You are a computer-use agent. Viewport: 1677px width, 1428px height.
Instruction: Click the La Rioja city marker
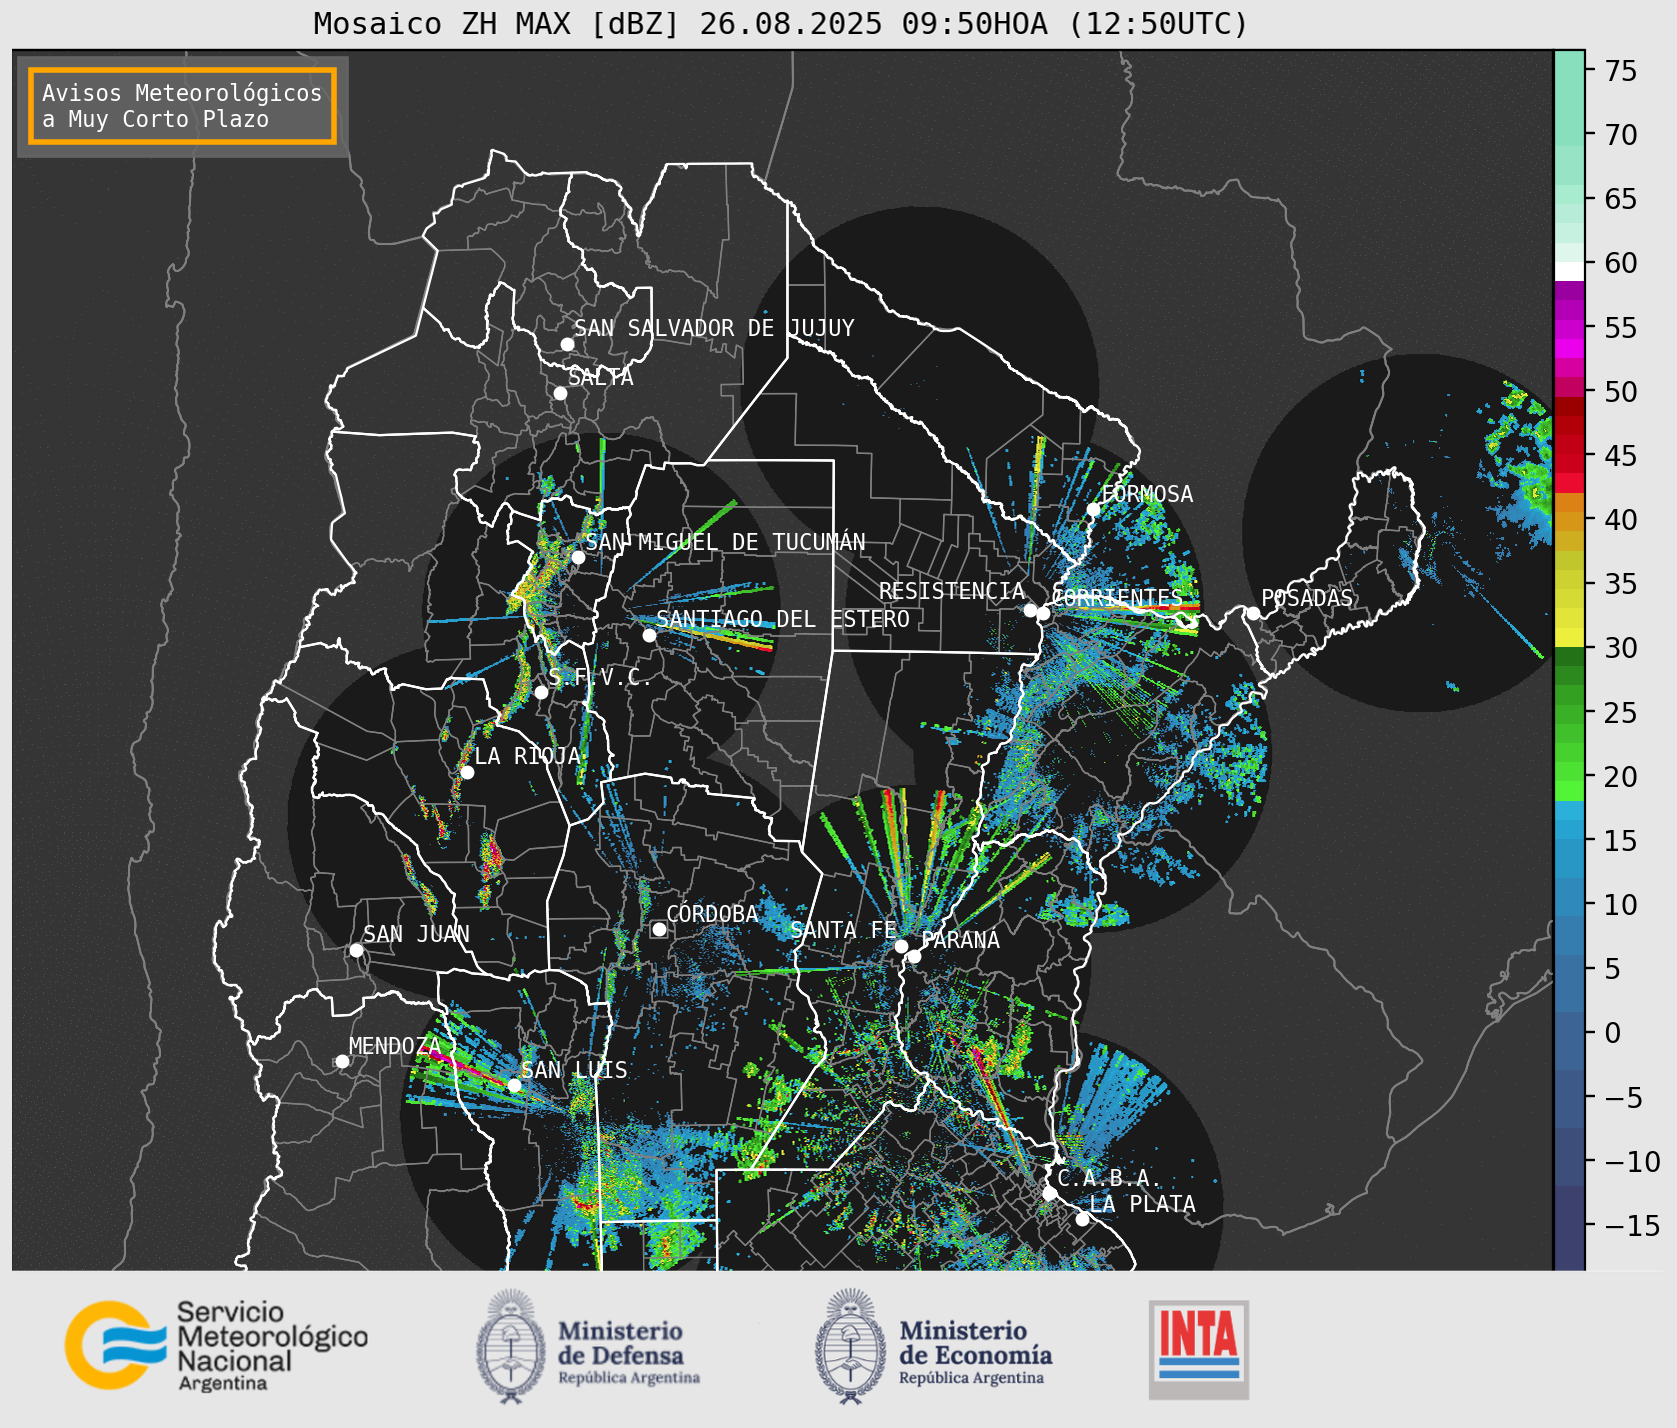click(467, 772)
